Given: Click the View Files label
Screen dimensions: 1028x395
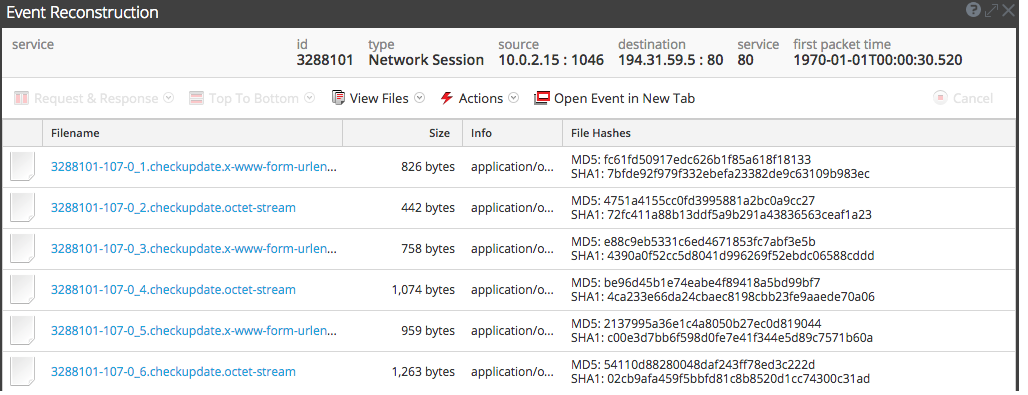Looking at the screenshot, I should coord(379,98).
